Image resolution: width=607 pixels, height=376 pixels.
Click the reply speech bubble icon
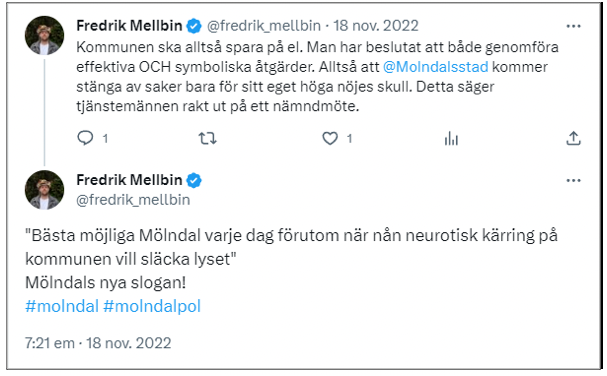tap(85, 138)
